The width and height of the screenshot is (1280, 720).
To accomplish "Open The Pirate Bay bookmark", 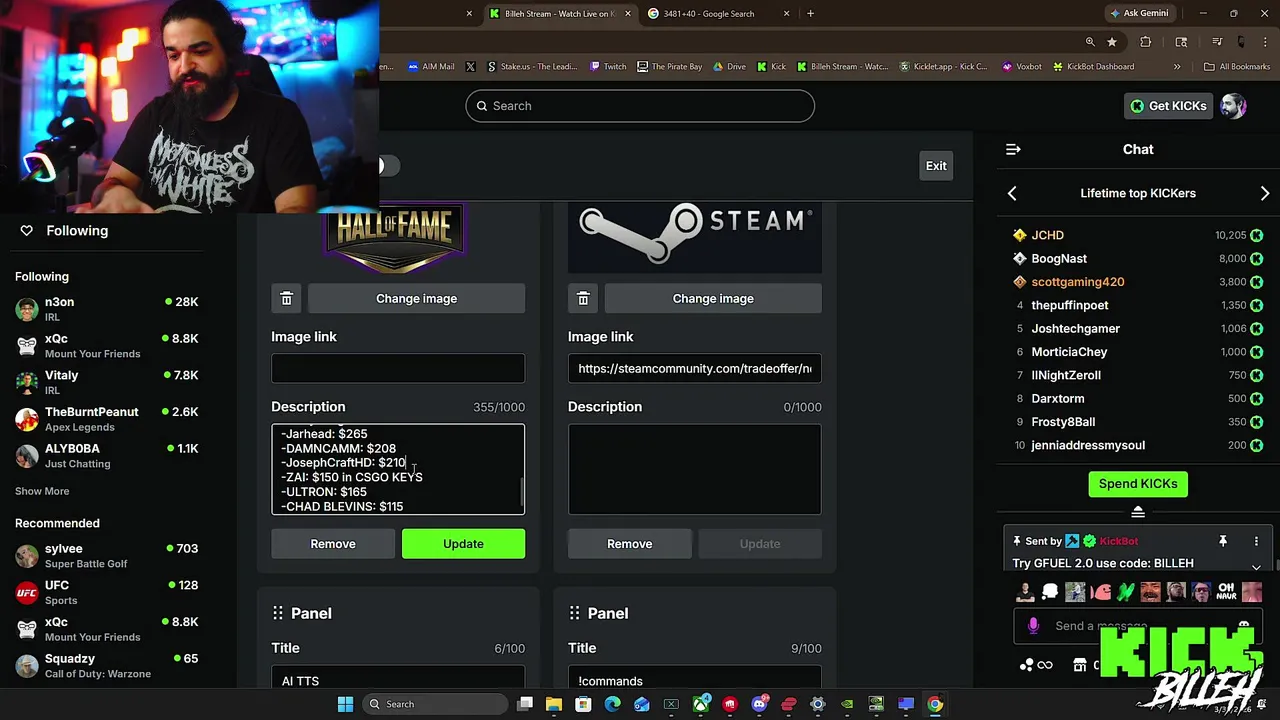I will [669, 67].
